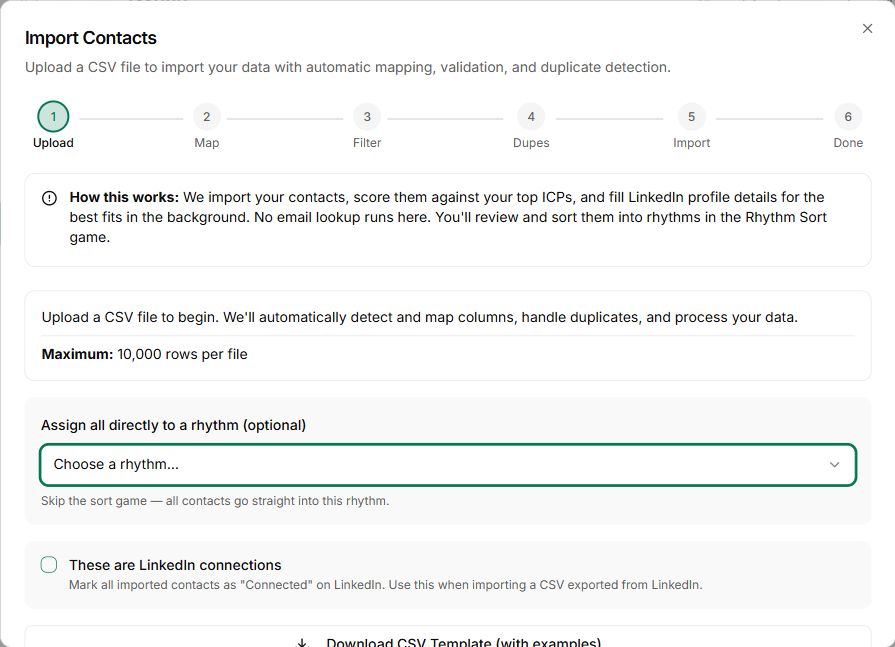This screenshot has width=895, height=647.
Task: Click the download arrow icon
Action: pyautogui.click(x=303, y=643)
